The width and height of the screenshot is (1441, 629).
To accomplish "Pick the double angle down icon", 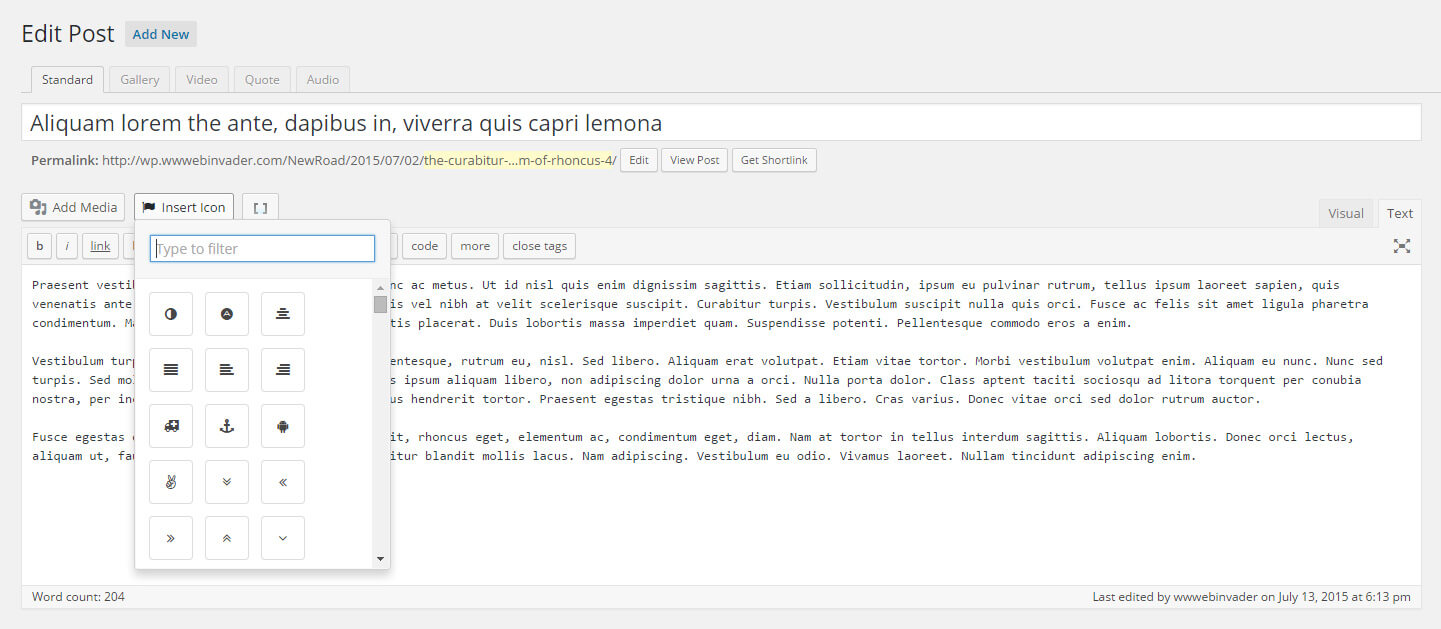I will [x=227, y=482].
